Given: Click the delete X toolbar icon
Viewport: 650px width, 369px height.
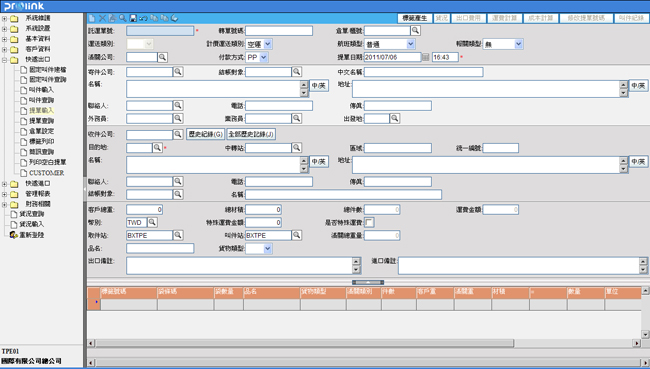Looking at the screenshot, I should 102,18.
